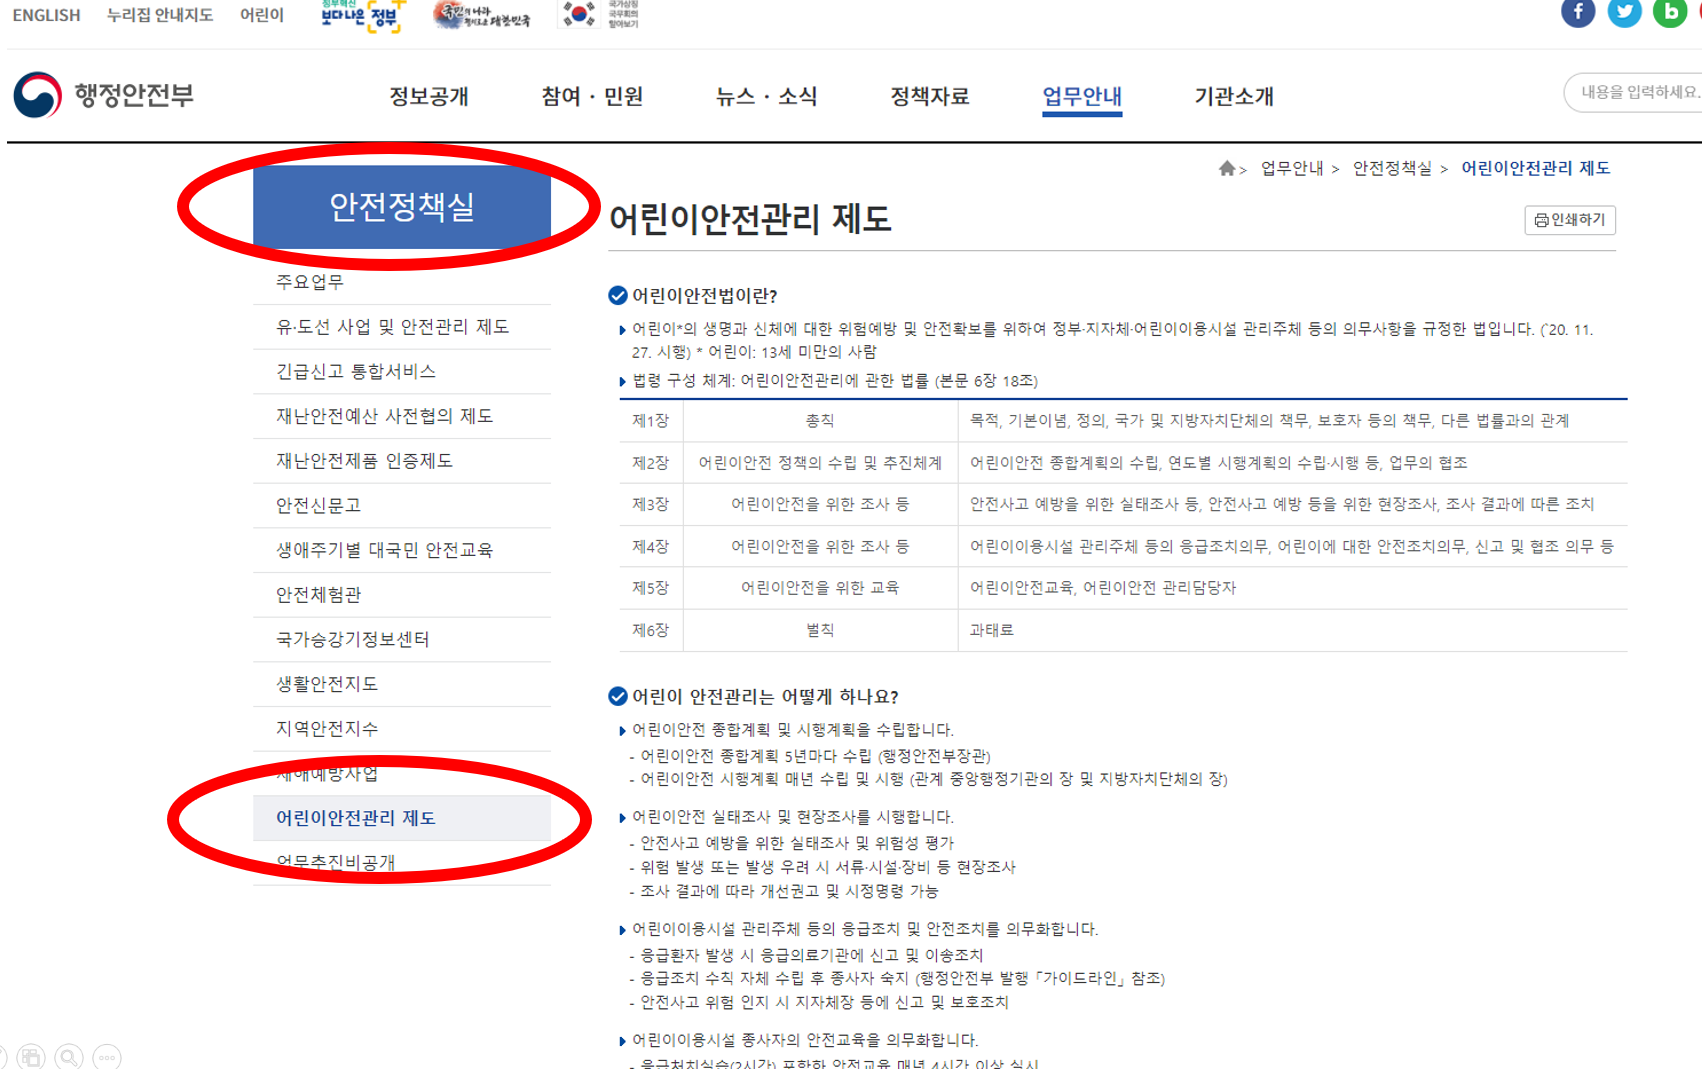Open 지역안전지수 in the sidebar
The width and height of the screenshot is (1702, 1069).
[402, 729]
